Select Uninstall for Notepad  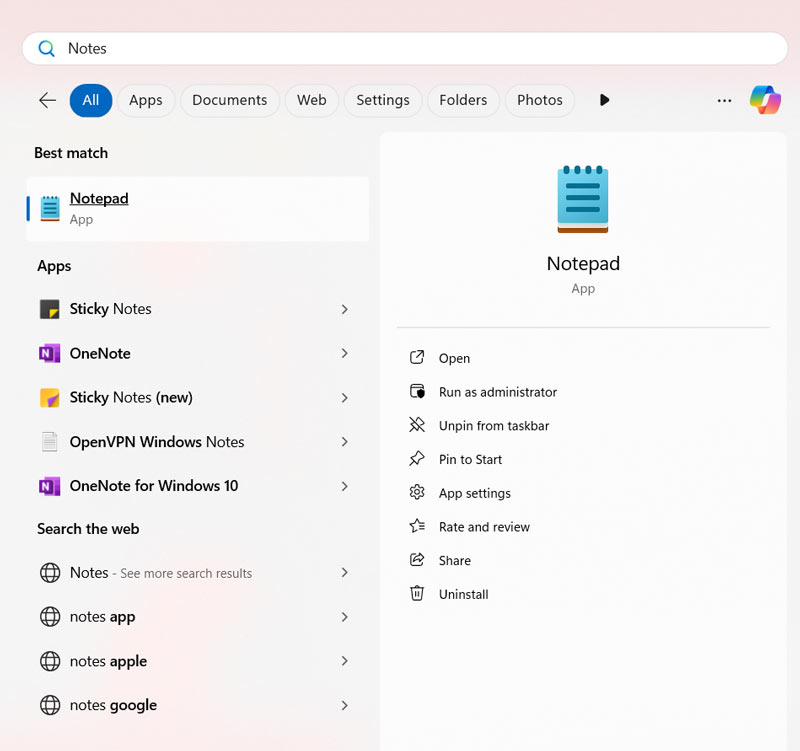(463, 594)
